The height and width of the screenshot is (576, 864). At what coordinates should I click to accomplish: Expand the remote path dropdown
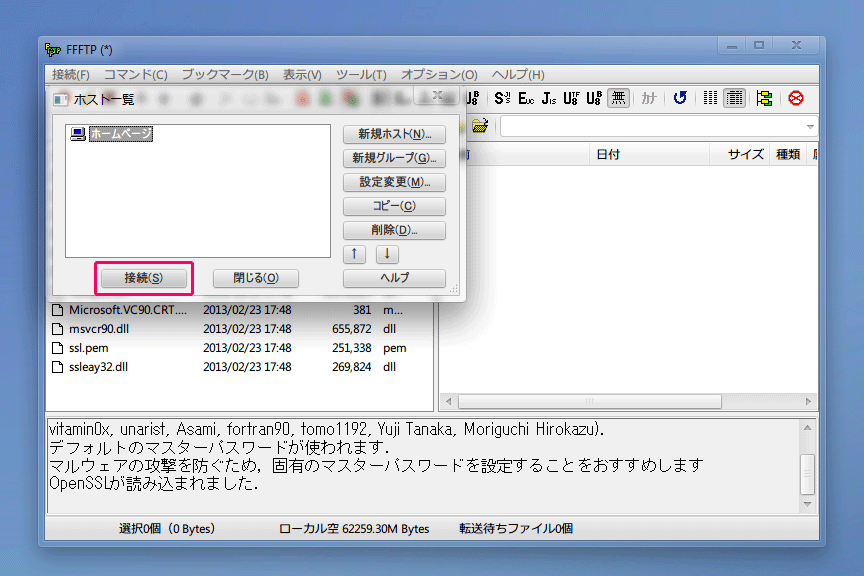810,127
